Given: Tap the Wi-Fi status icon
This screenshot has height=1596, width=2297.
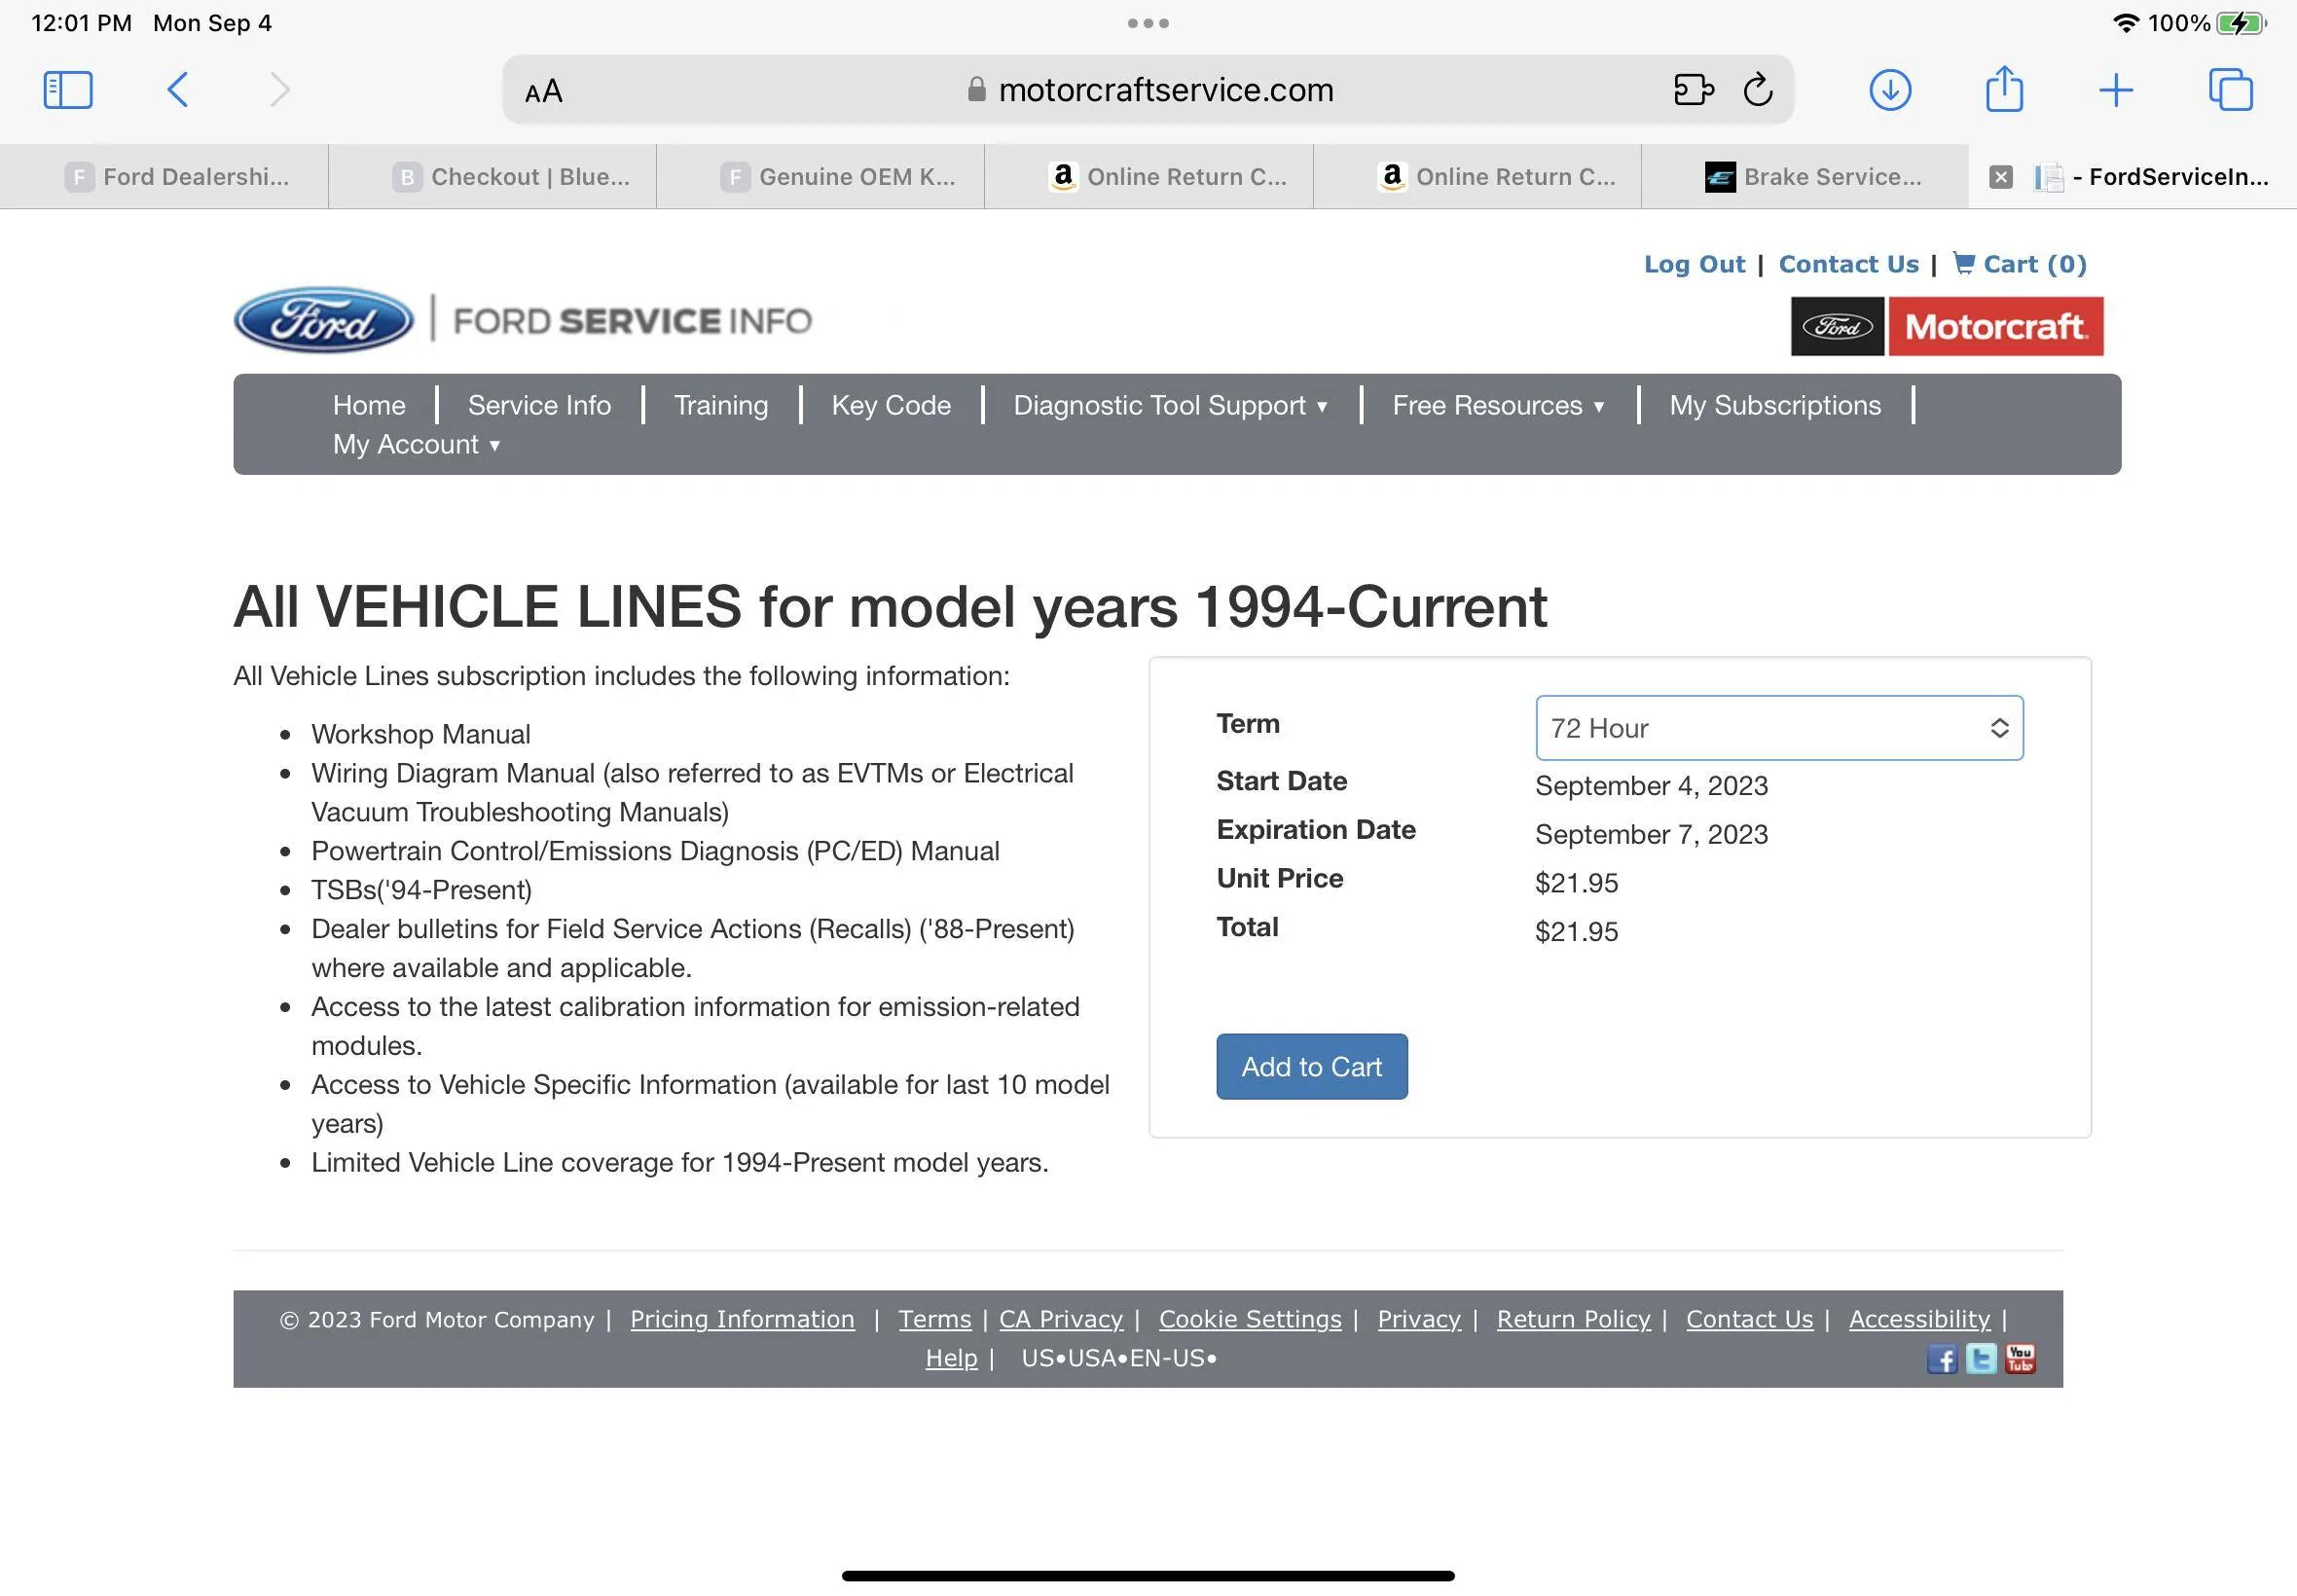Looking at the screenshot, I should click(2126, 23).
